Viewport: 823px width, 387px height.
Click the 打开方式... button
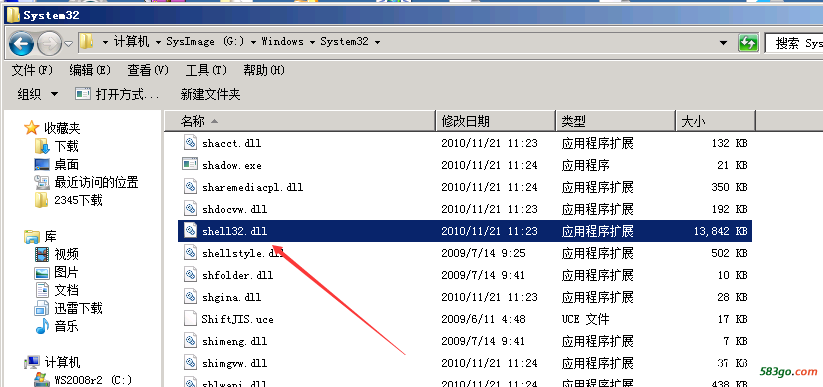tap(117, 95)
